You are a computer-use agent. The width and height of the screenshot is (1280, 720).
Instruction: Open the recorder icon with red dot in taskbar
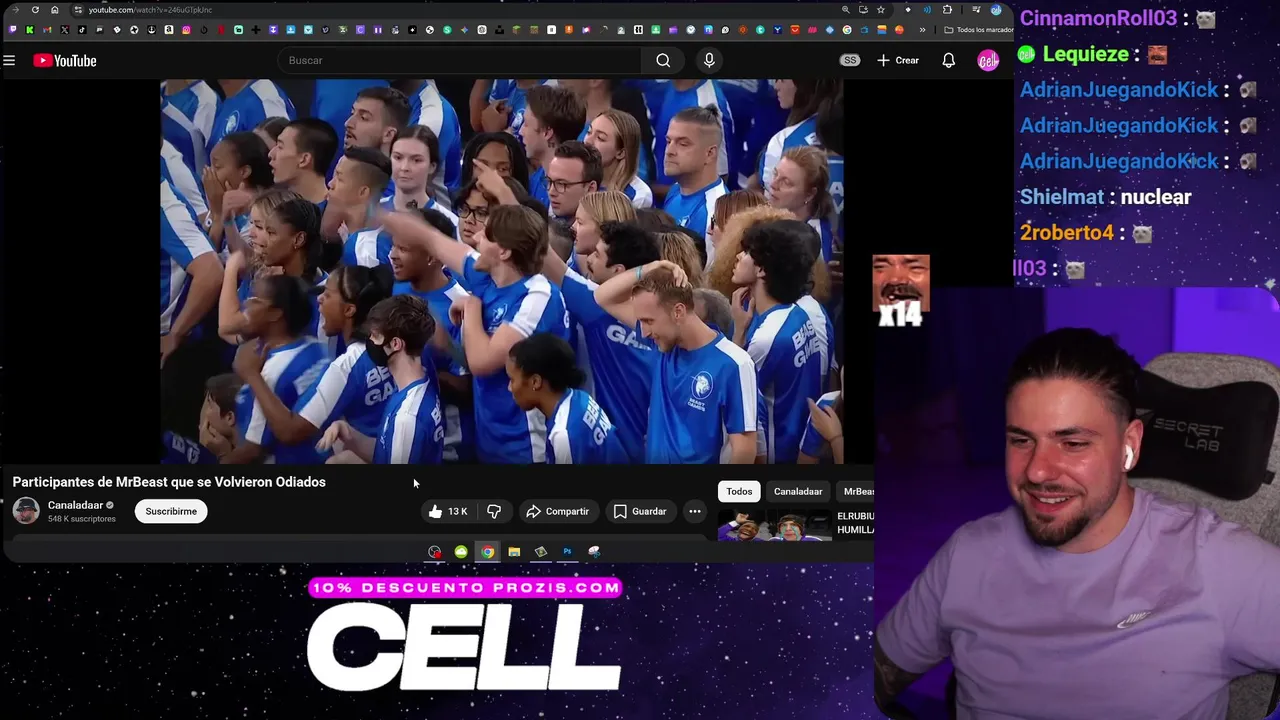tap(434, 551)
